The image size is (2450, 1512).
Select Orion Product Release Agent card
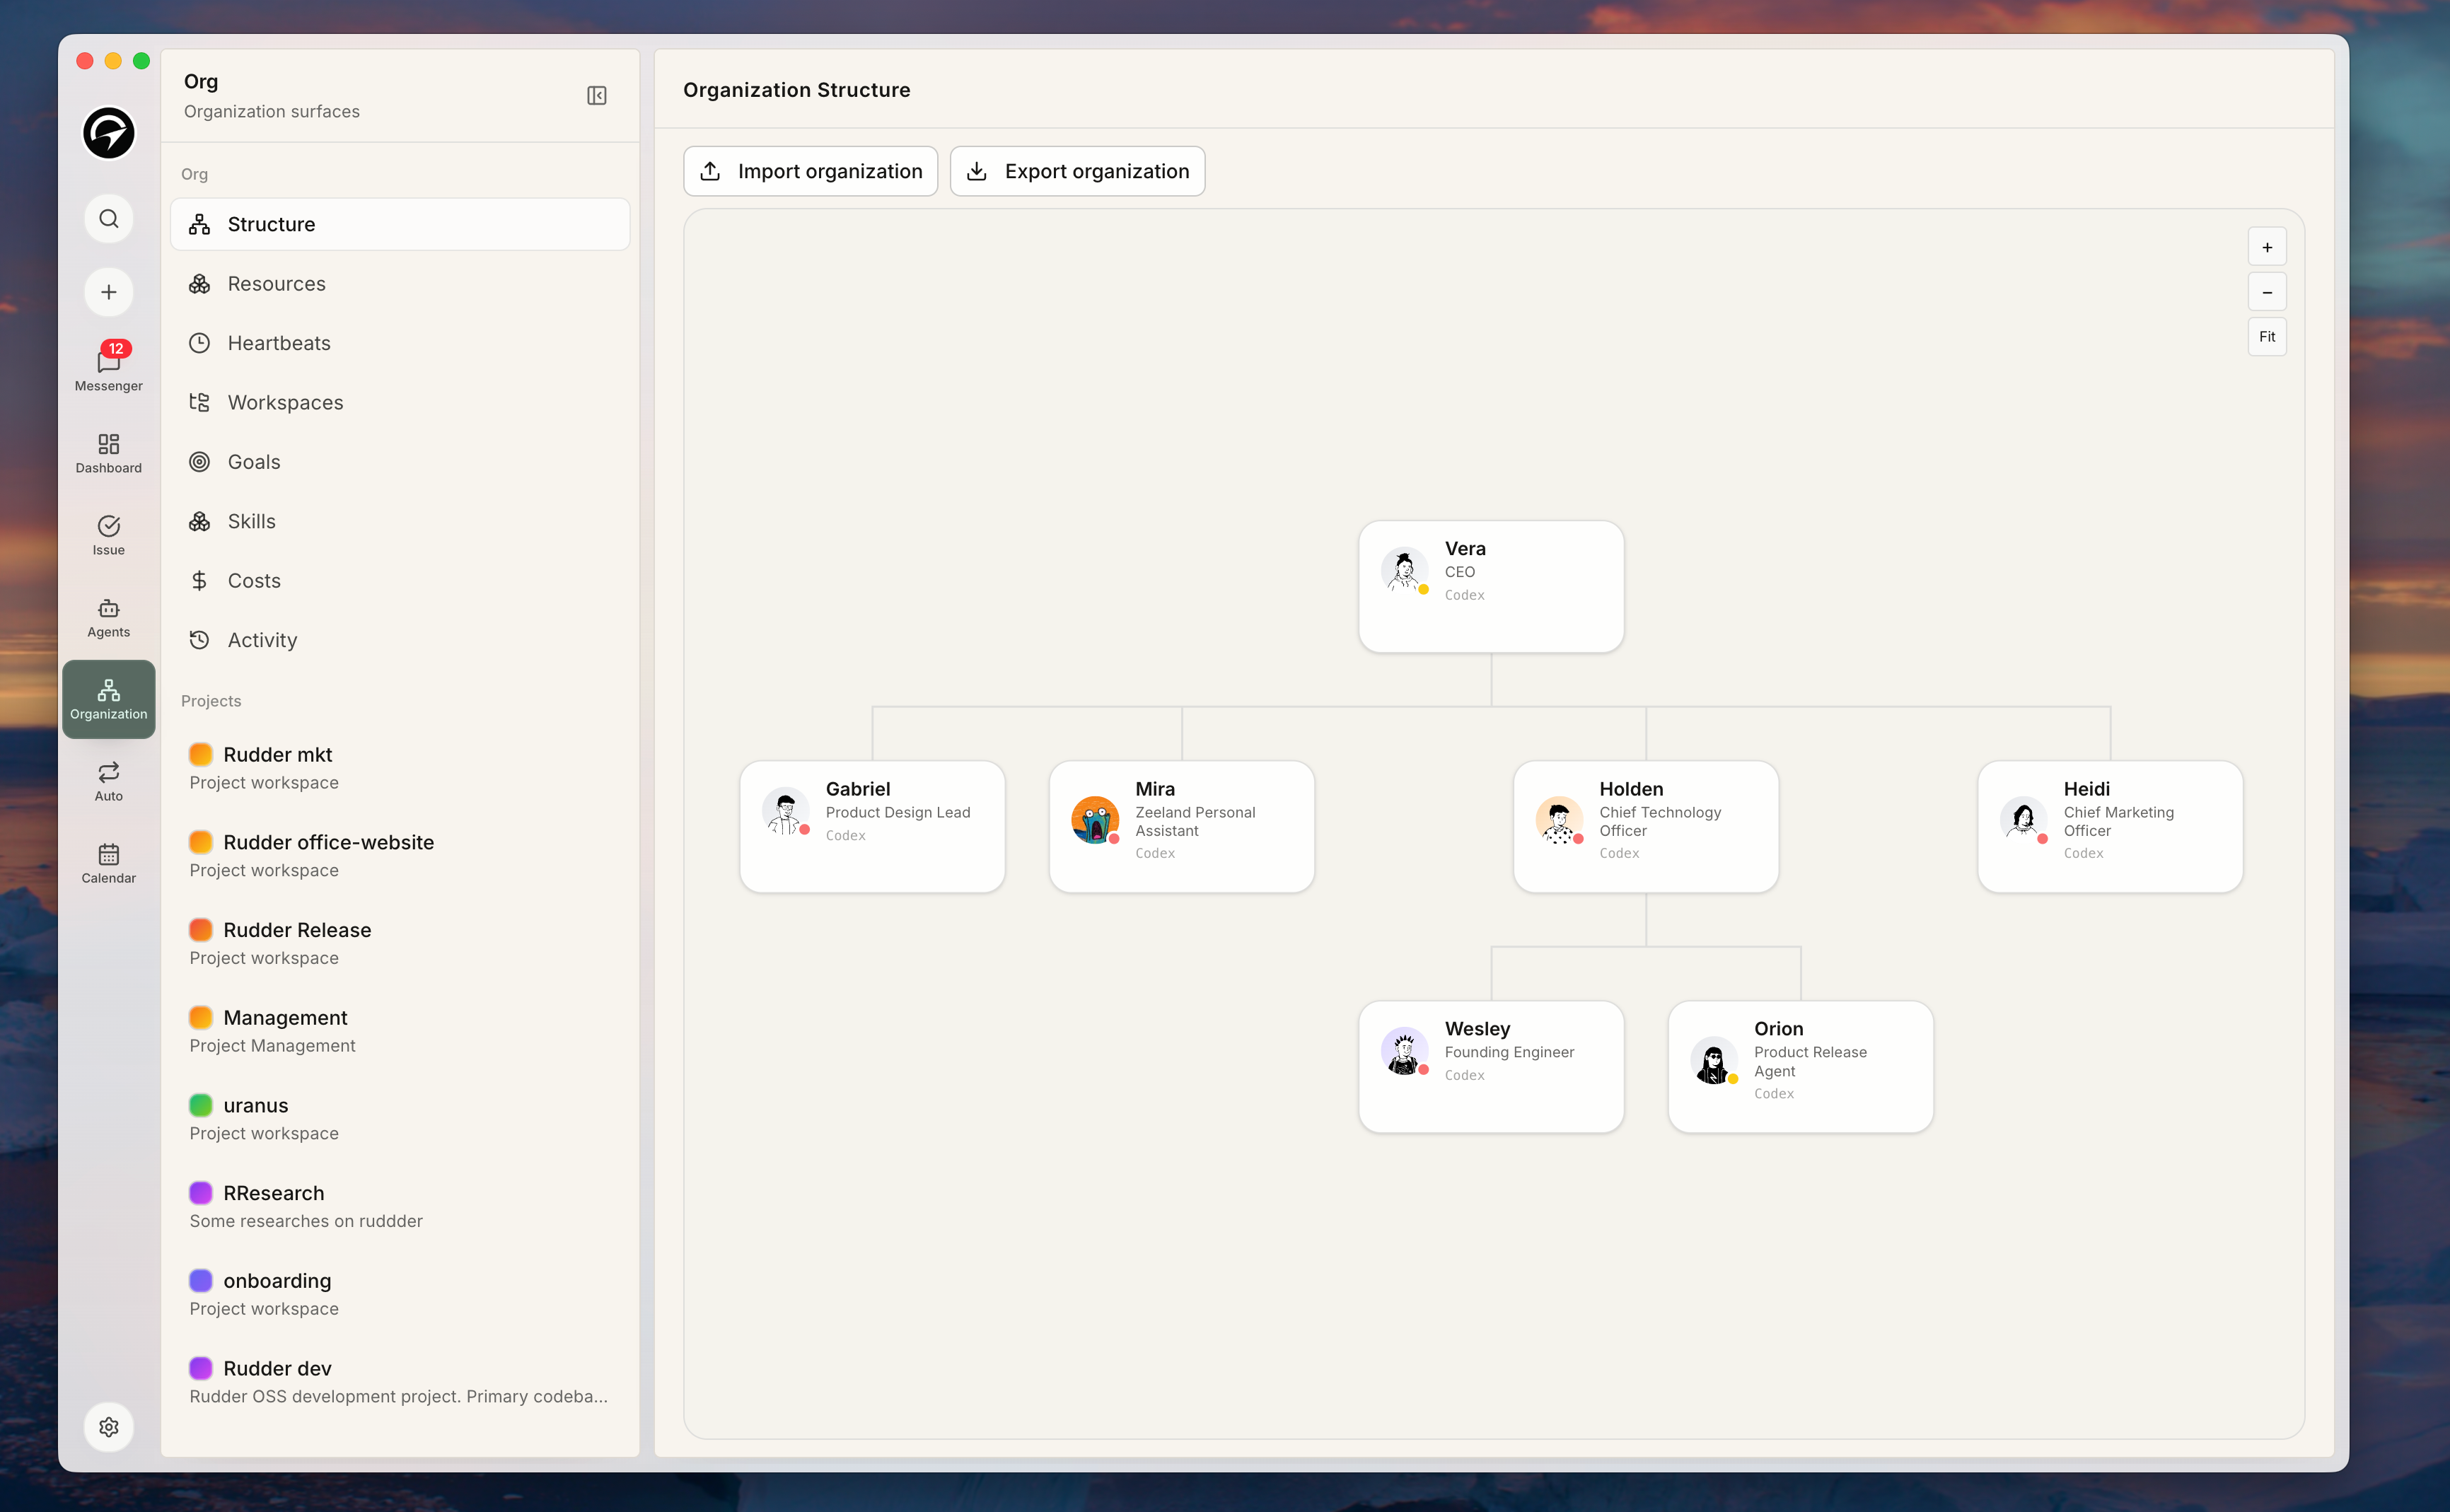(x=1800, y=1067)
